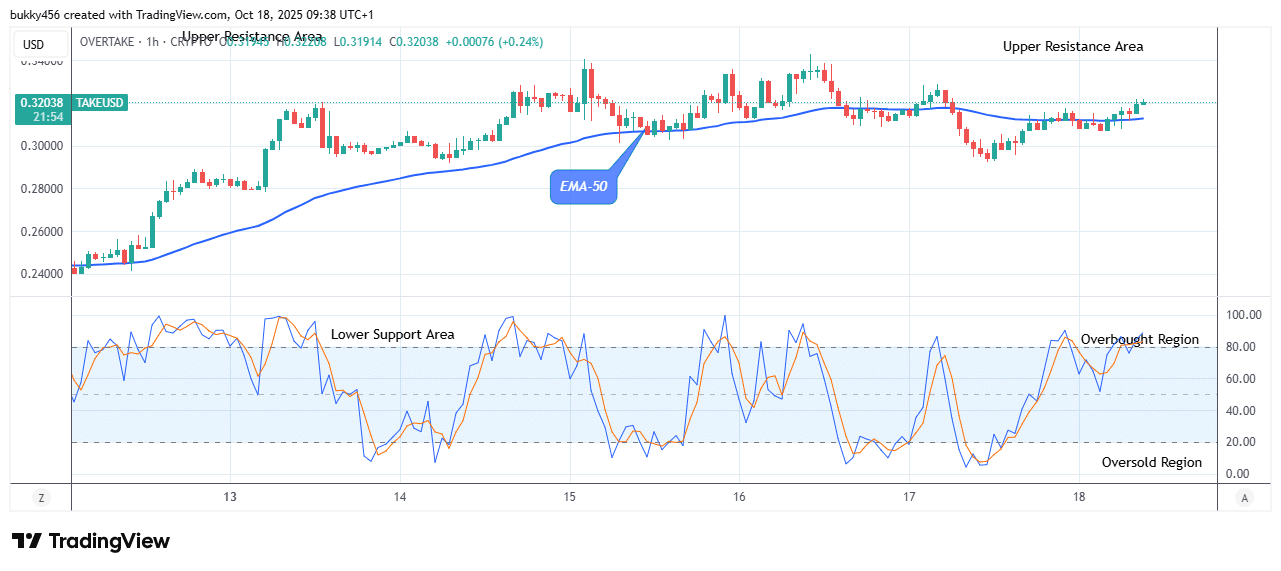This screenshot has width=1281, height=571.
Task: Select date 13 on the time axis
Action: tap(230, 497)
